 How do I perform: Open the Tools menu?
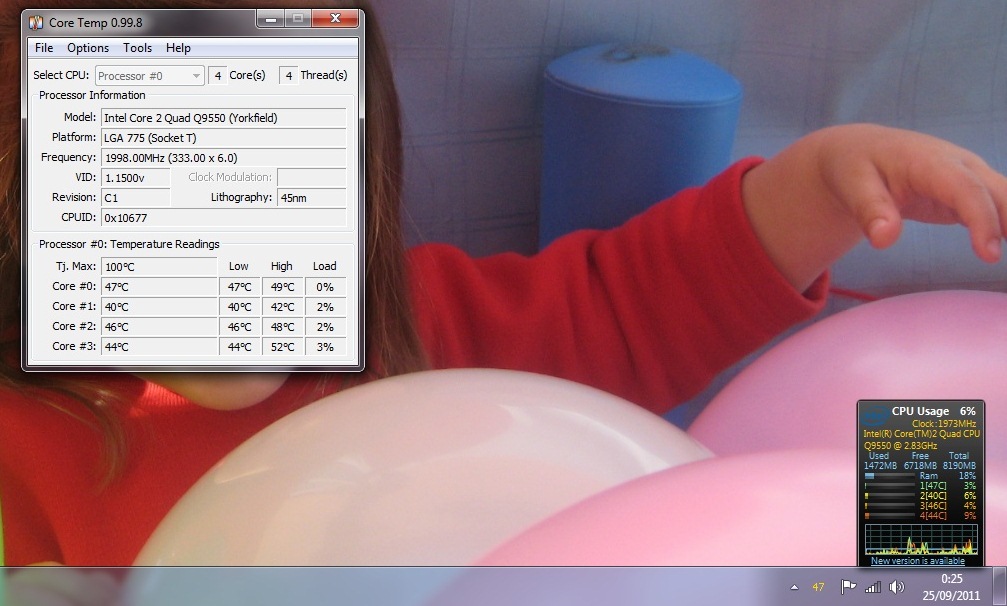click(x=137, y=48)
